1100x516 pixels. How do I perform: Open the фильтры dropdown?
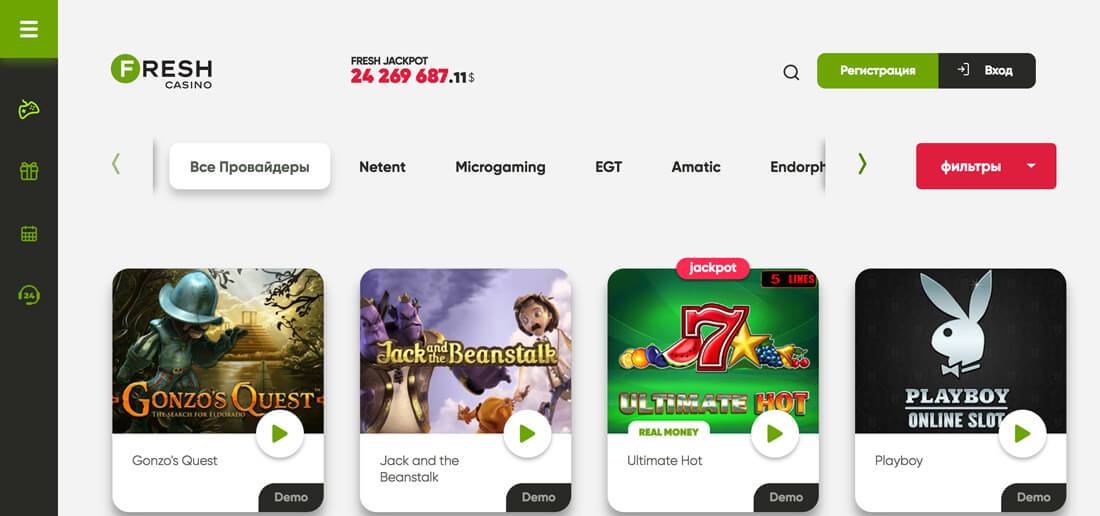[x=986, y=166]
